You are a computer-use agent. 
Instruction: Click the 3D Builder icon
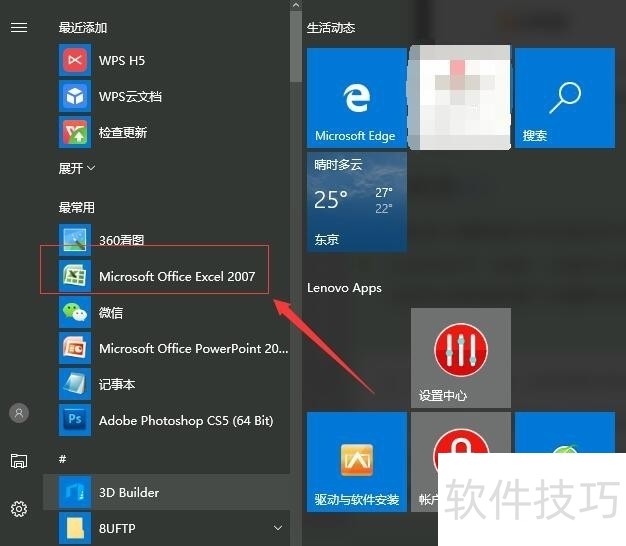click(75, 492)
